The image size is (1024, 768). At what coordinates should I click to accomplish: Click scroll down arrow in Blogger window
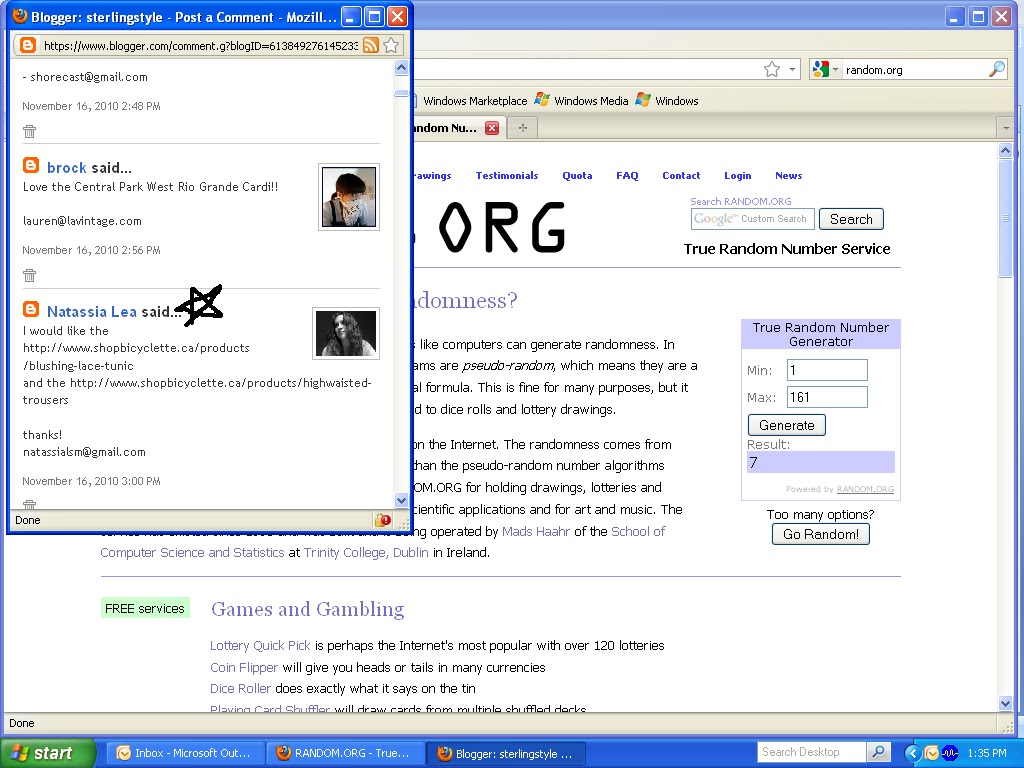[x=402, y=500]
